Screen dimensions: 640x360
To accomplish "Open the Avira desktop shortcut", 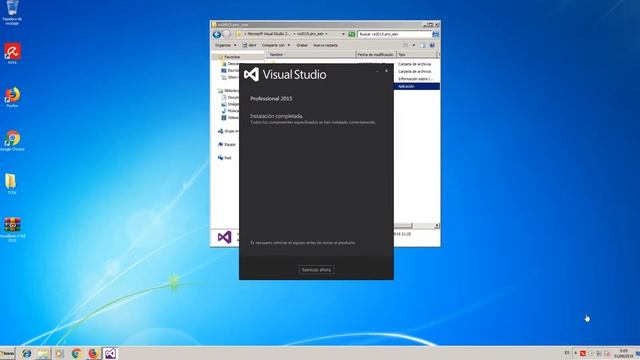I will (x=12, y=53).
